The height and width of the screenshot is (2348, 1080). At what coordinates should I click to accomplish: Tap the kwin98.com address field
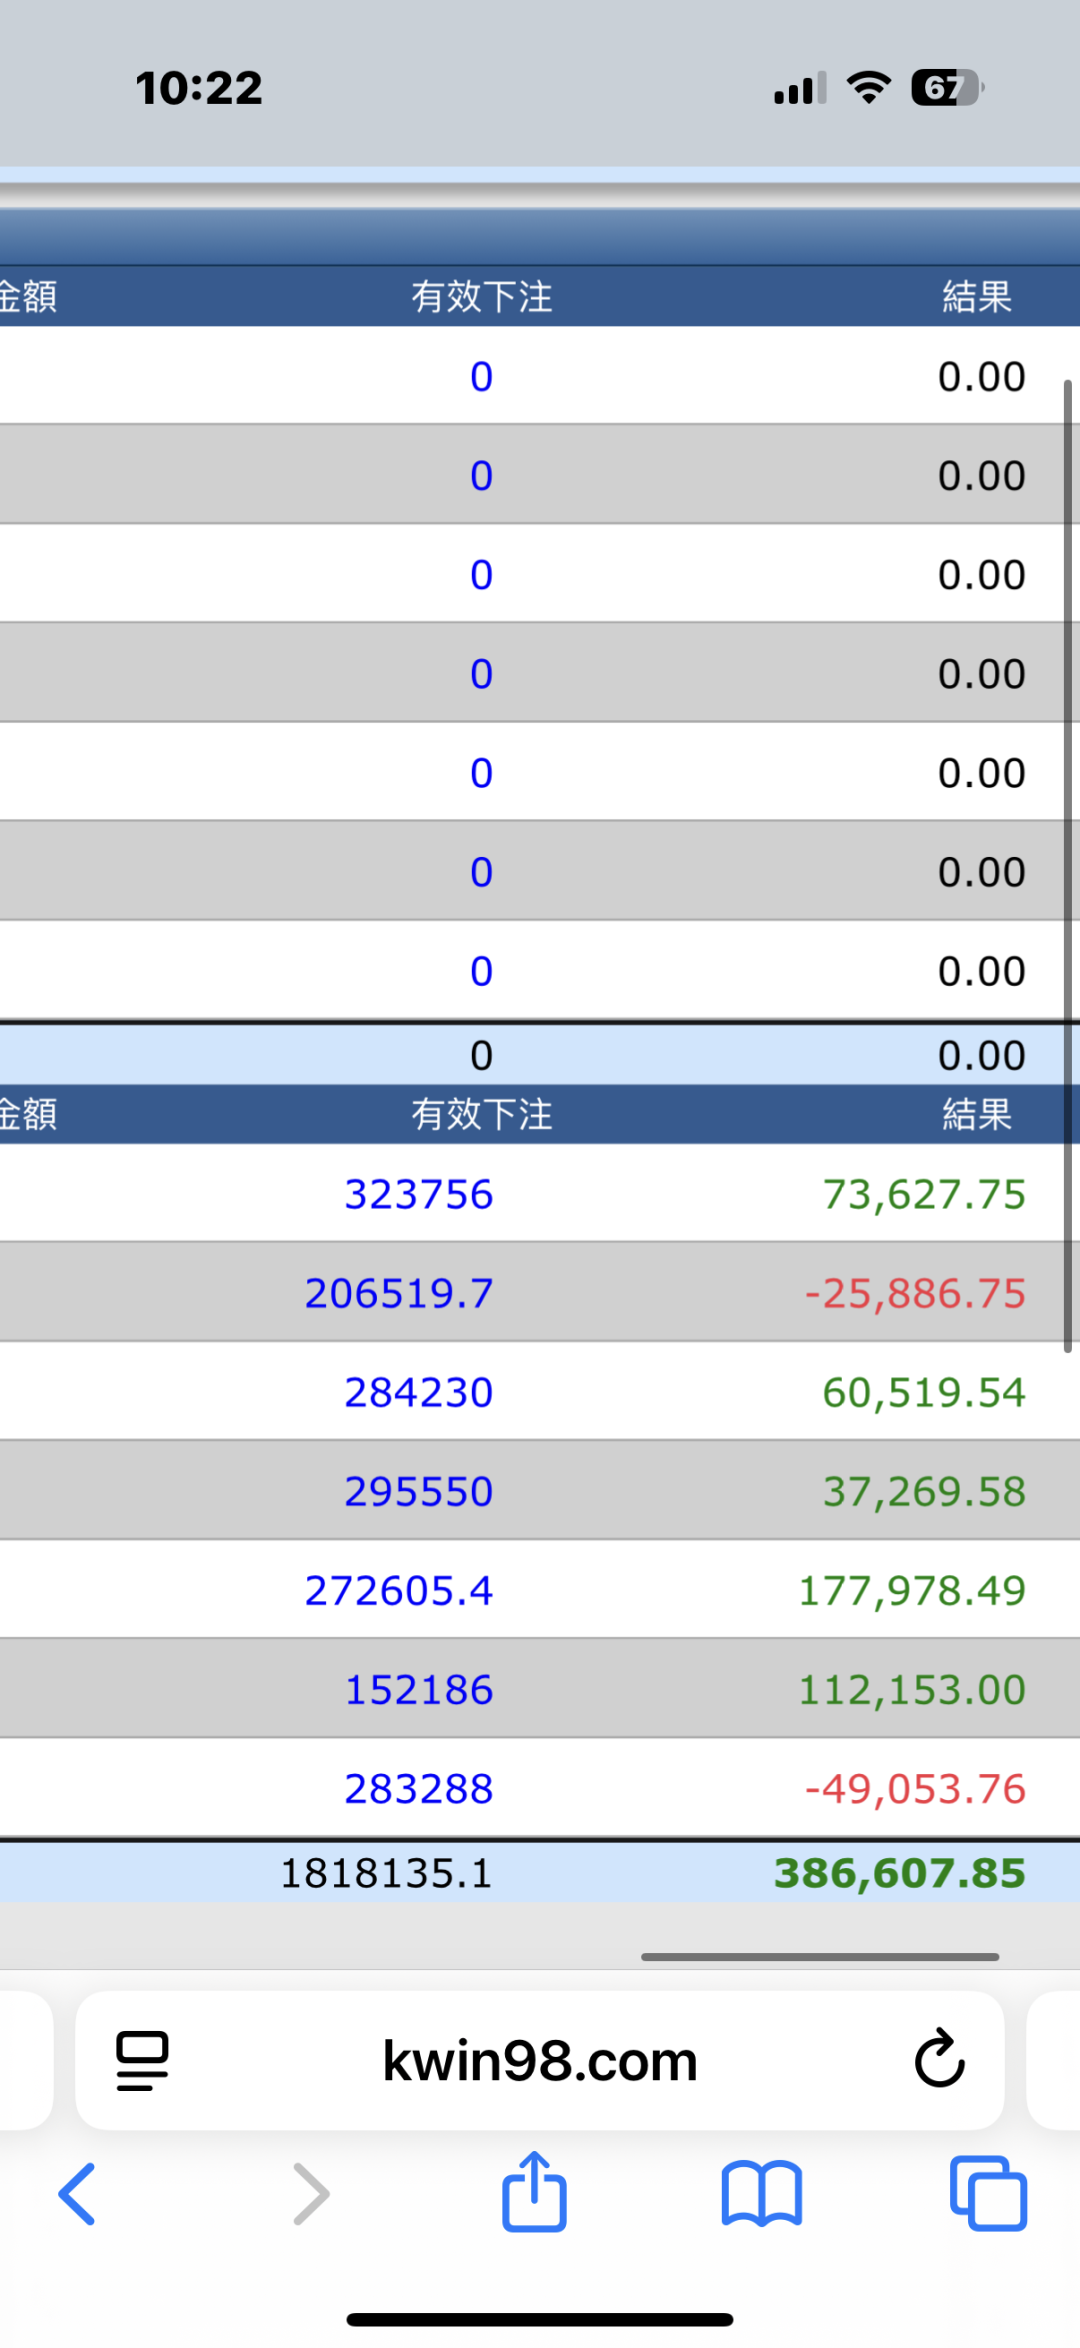coord(540,2061)
